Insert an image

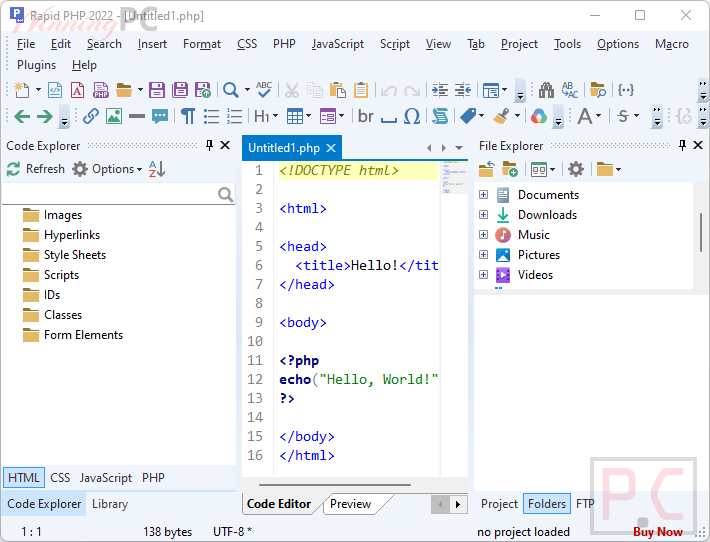point(114,116)
